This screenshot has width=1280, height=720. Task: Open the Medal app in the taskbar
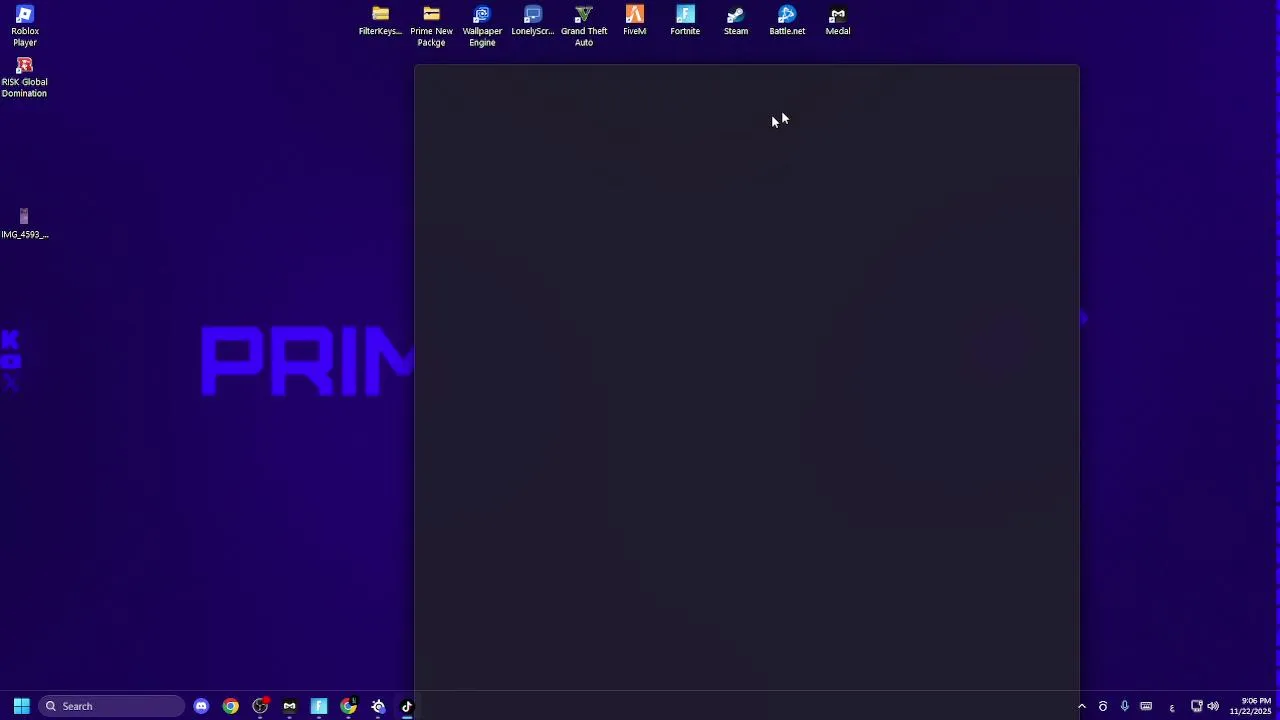pyautogui.click(x=290, y=706)
